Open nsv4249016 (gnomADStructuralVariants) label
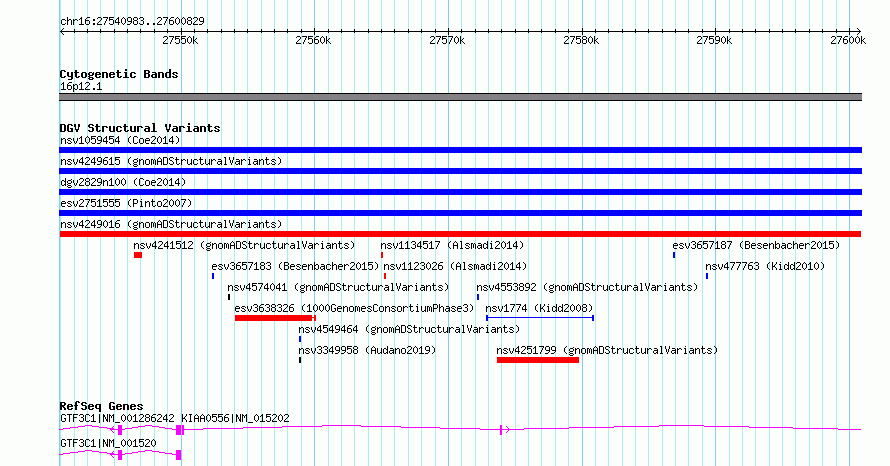This screenshot has width=890, height=466. 171,224
